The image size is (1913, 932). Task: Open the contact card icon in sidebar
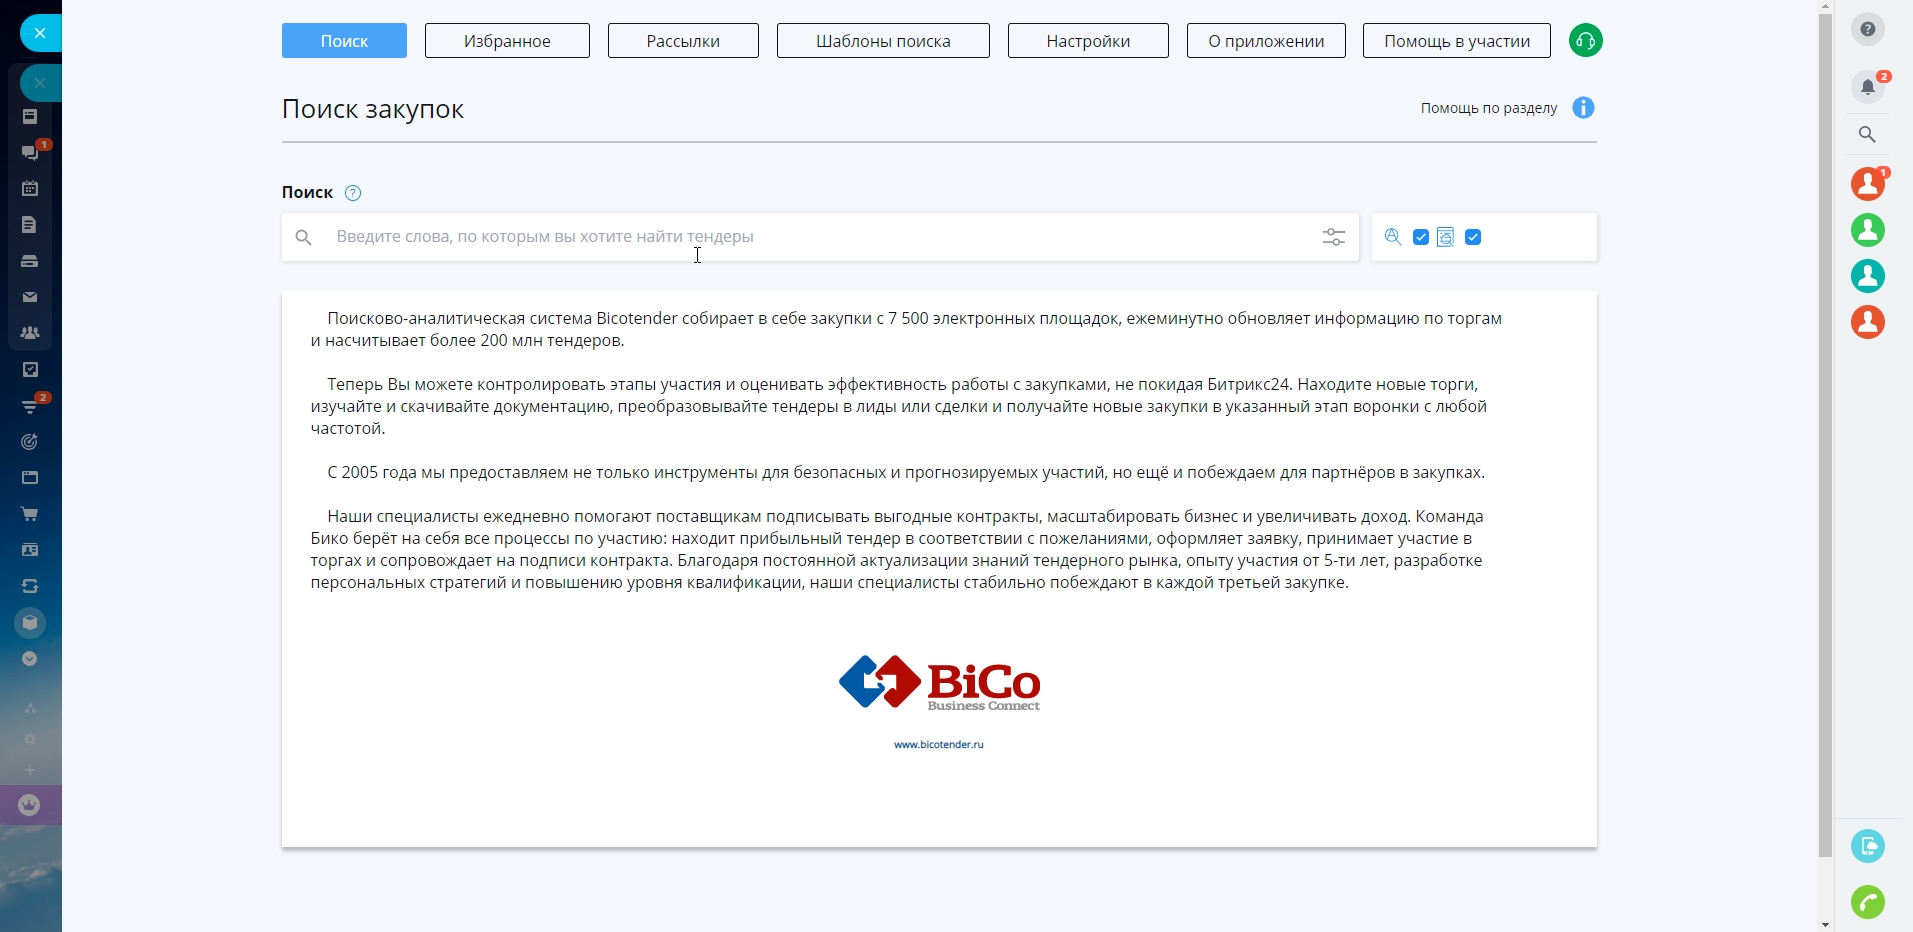(x=30, y=550)
